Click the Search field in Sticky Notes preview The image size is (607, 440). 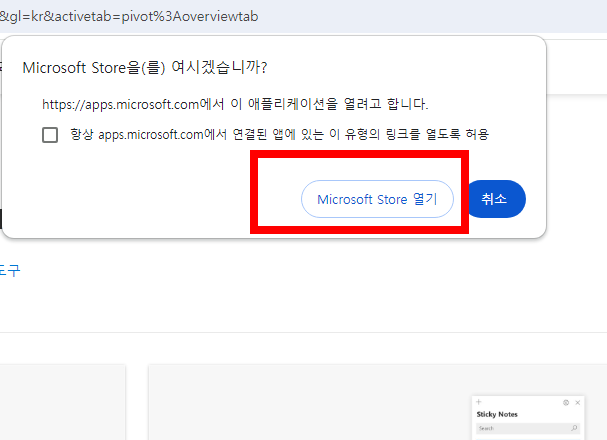click(528, 428)
